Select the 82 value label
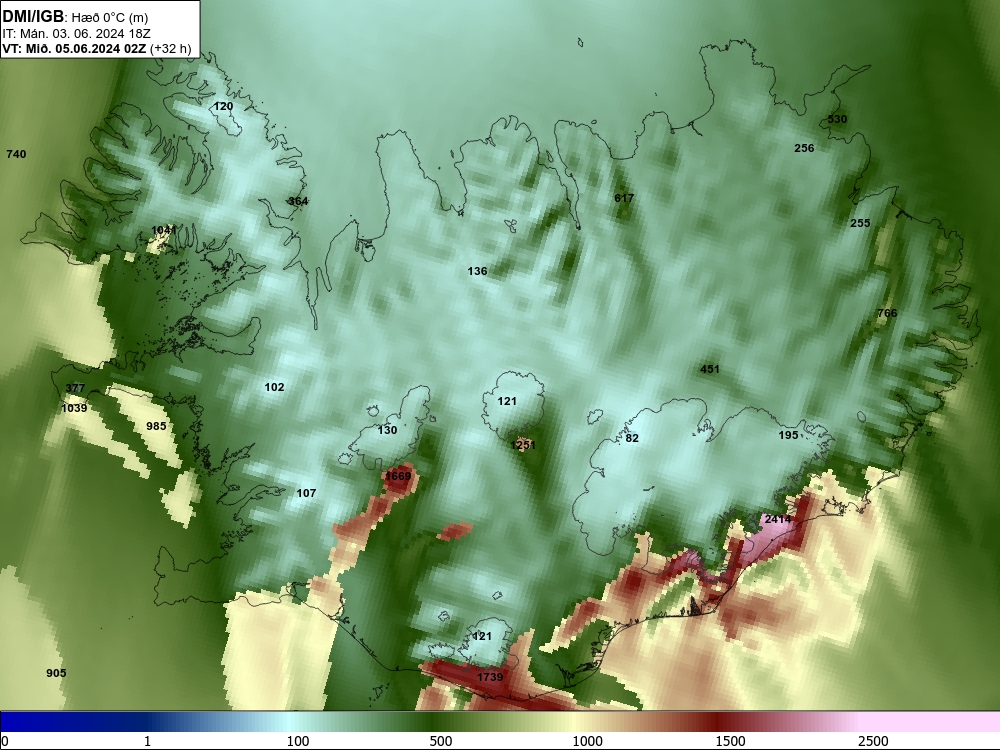This screenshot has width=1000, height=750. point(632,438)
